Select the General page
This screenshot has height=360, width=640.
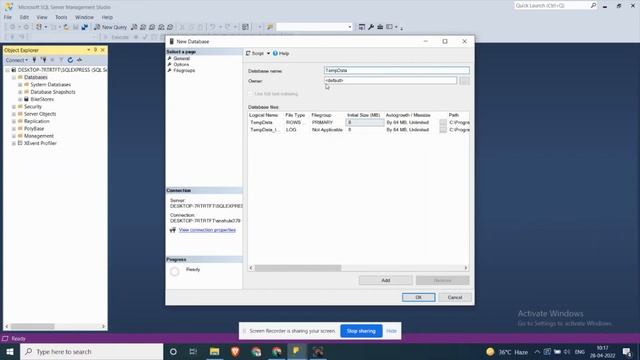(181, 58)
